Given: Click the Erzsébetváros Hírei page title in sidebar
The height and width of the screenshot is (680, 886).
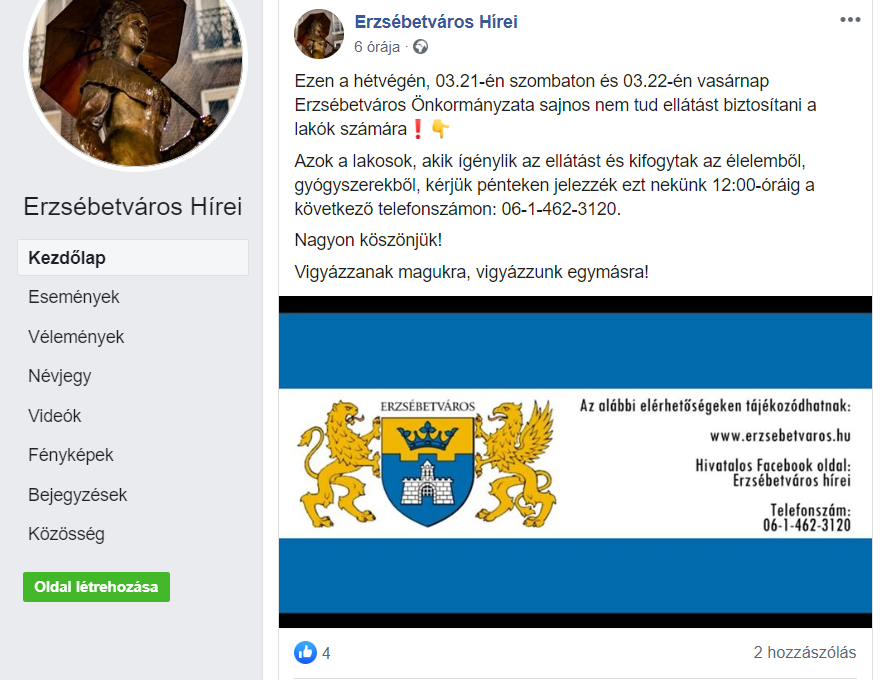Looking at the screenshot, I should 133,206.
